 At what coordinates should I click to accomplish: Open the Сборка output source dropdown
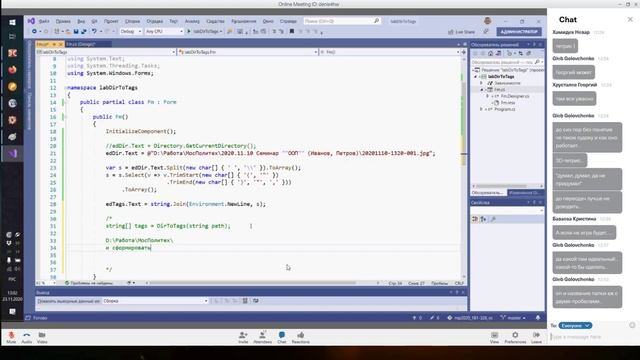pos(155,301)
